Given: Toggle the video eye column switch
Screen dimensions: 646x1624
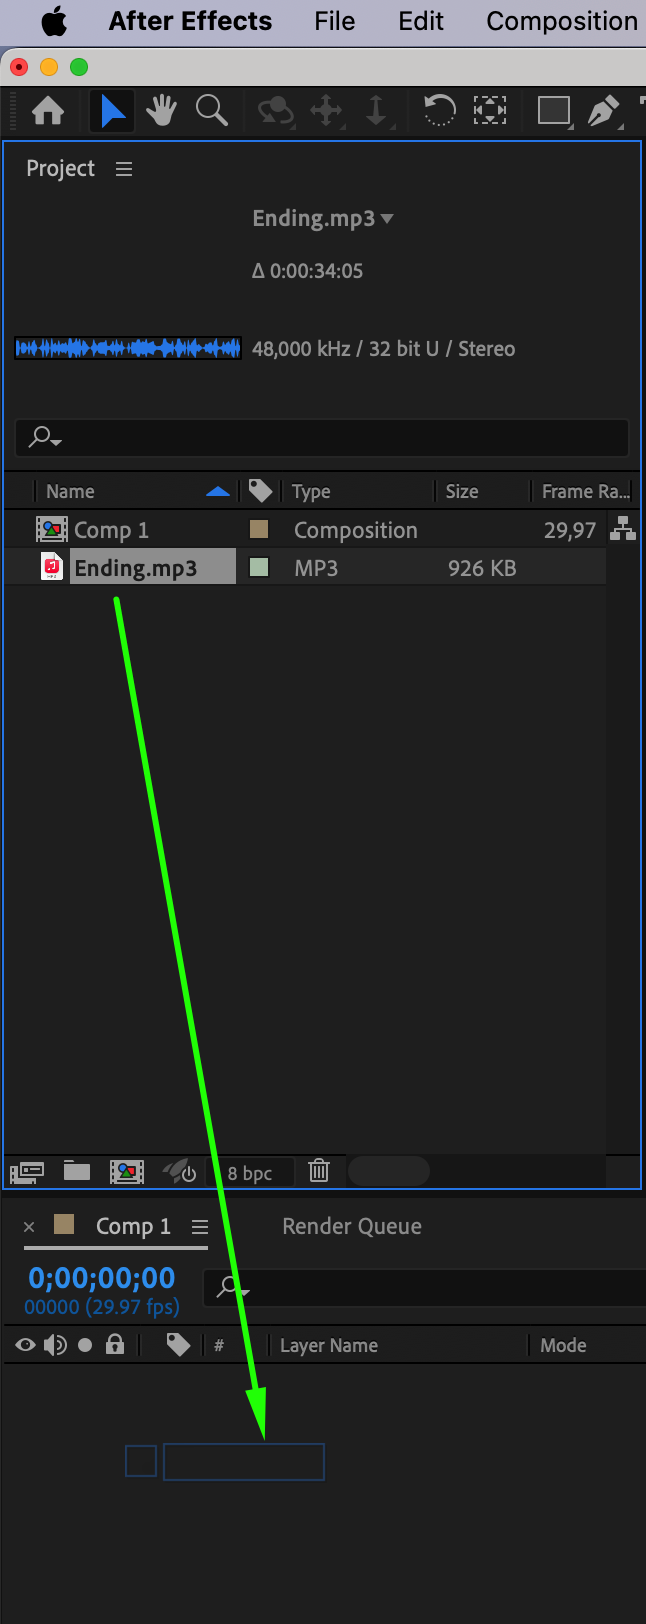Looking at the screenshot, I should click(26, 1345).
